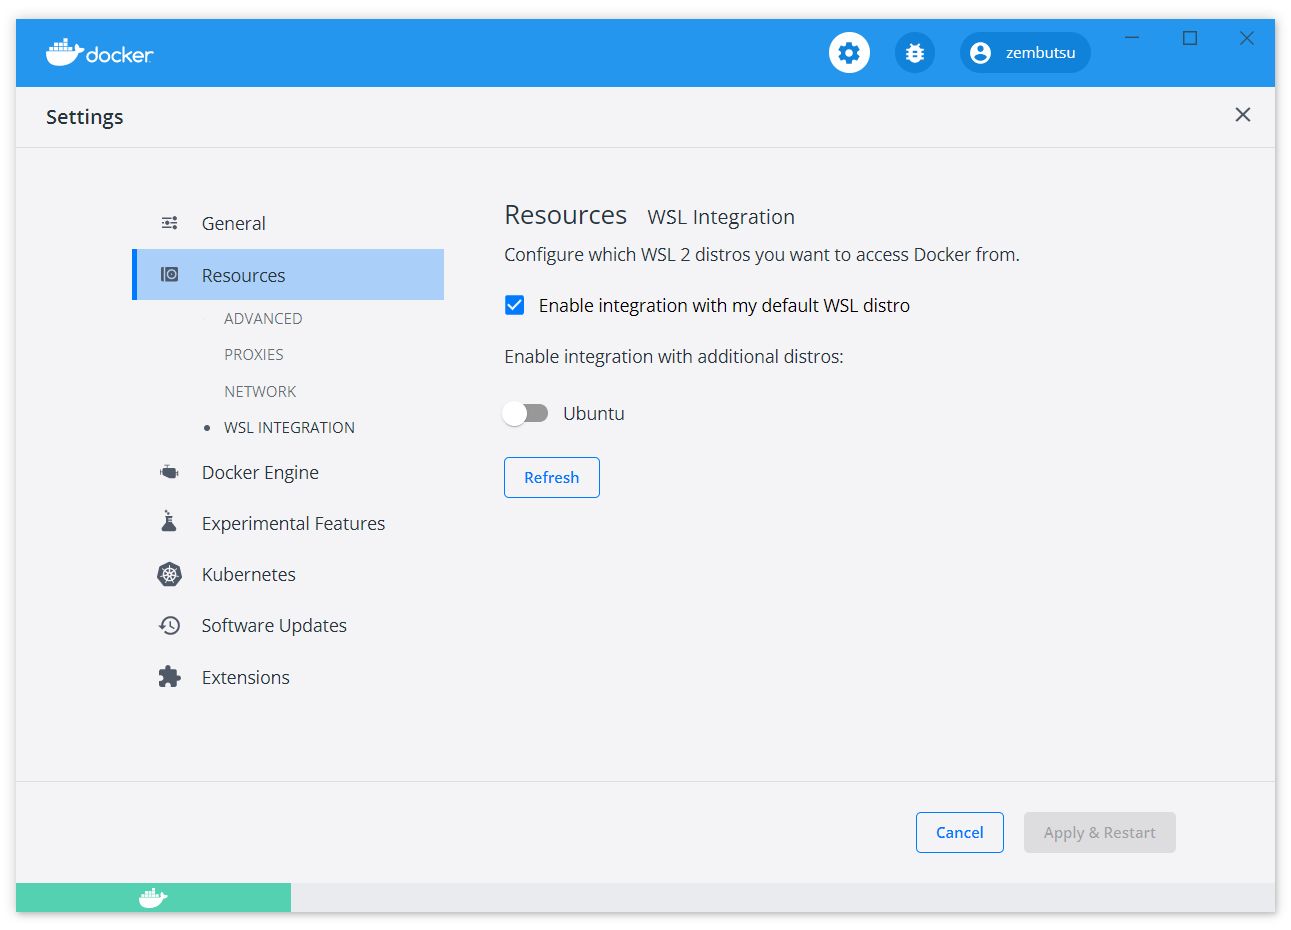Click the Cancel button
1291x930 pixels.
tap(960, 832)
